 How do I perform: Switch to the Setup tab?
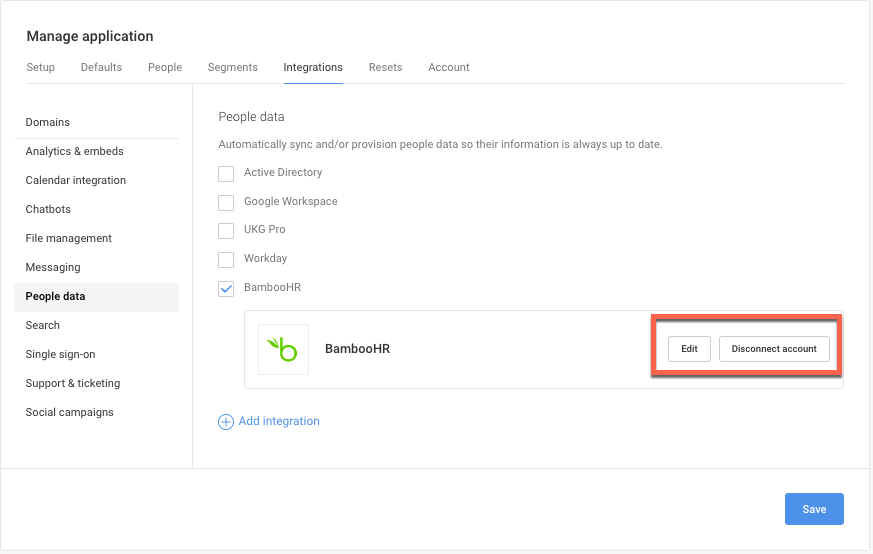pos(41,67)
